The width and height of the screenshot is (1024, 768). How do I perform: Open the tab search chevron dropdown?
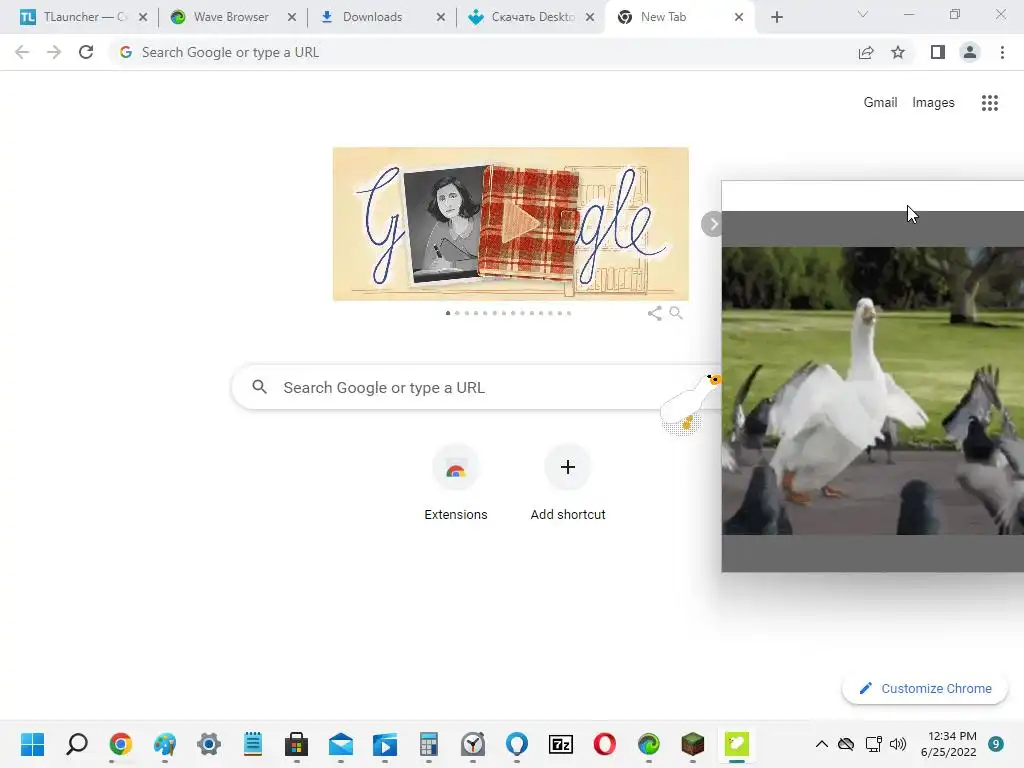pos(863,14)
